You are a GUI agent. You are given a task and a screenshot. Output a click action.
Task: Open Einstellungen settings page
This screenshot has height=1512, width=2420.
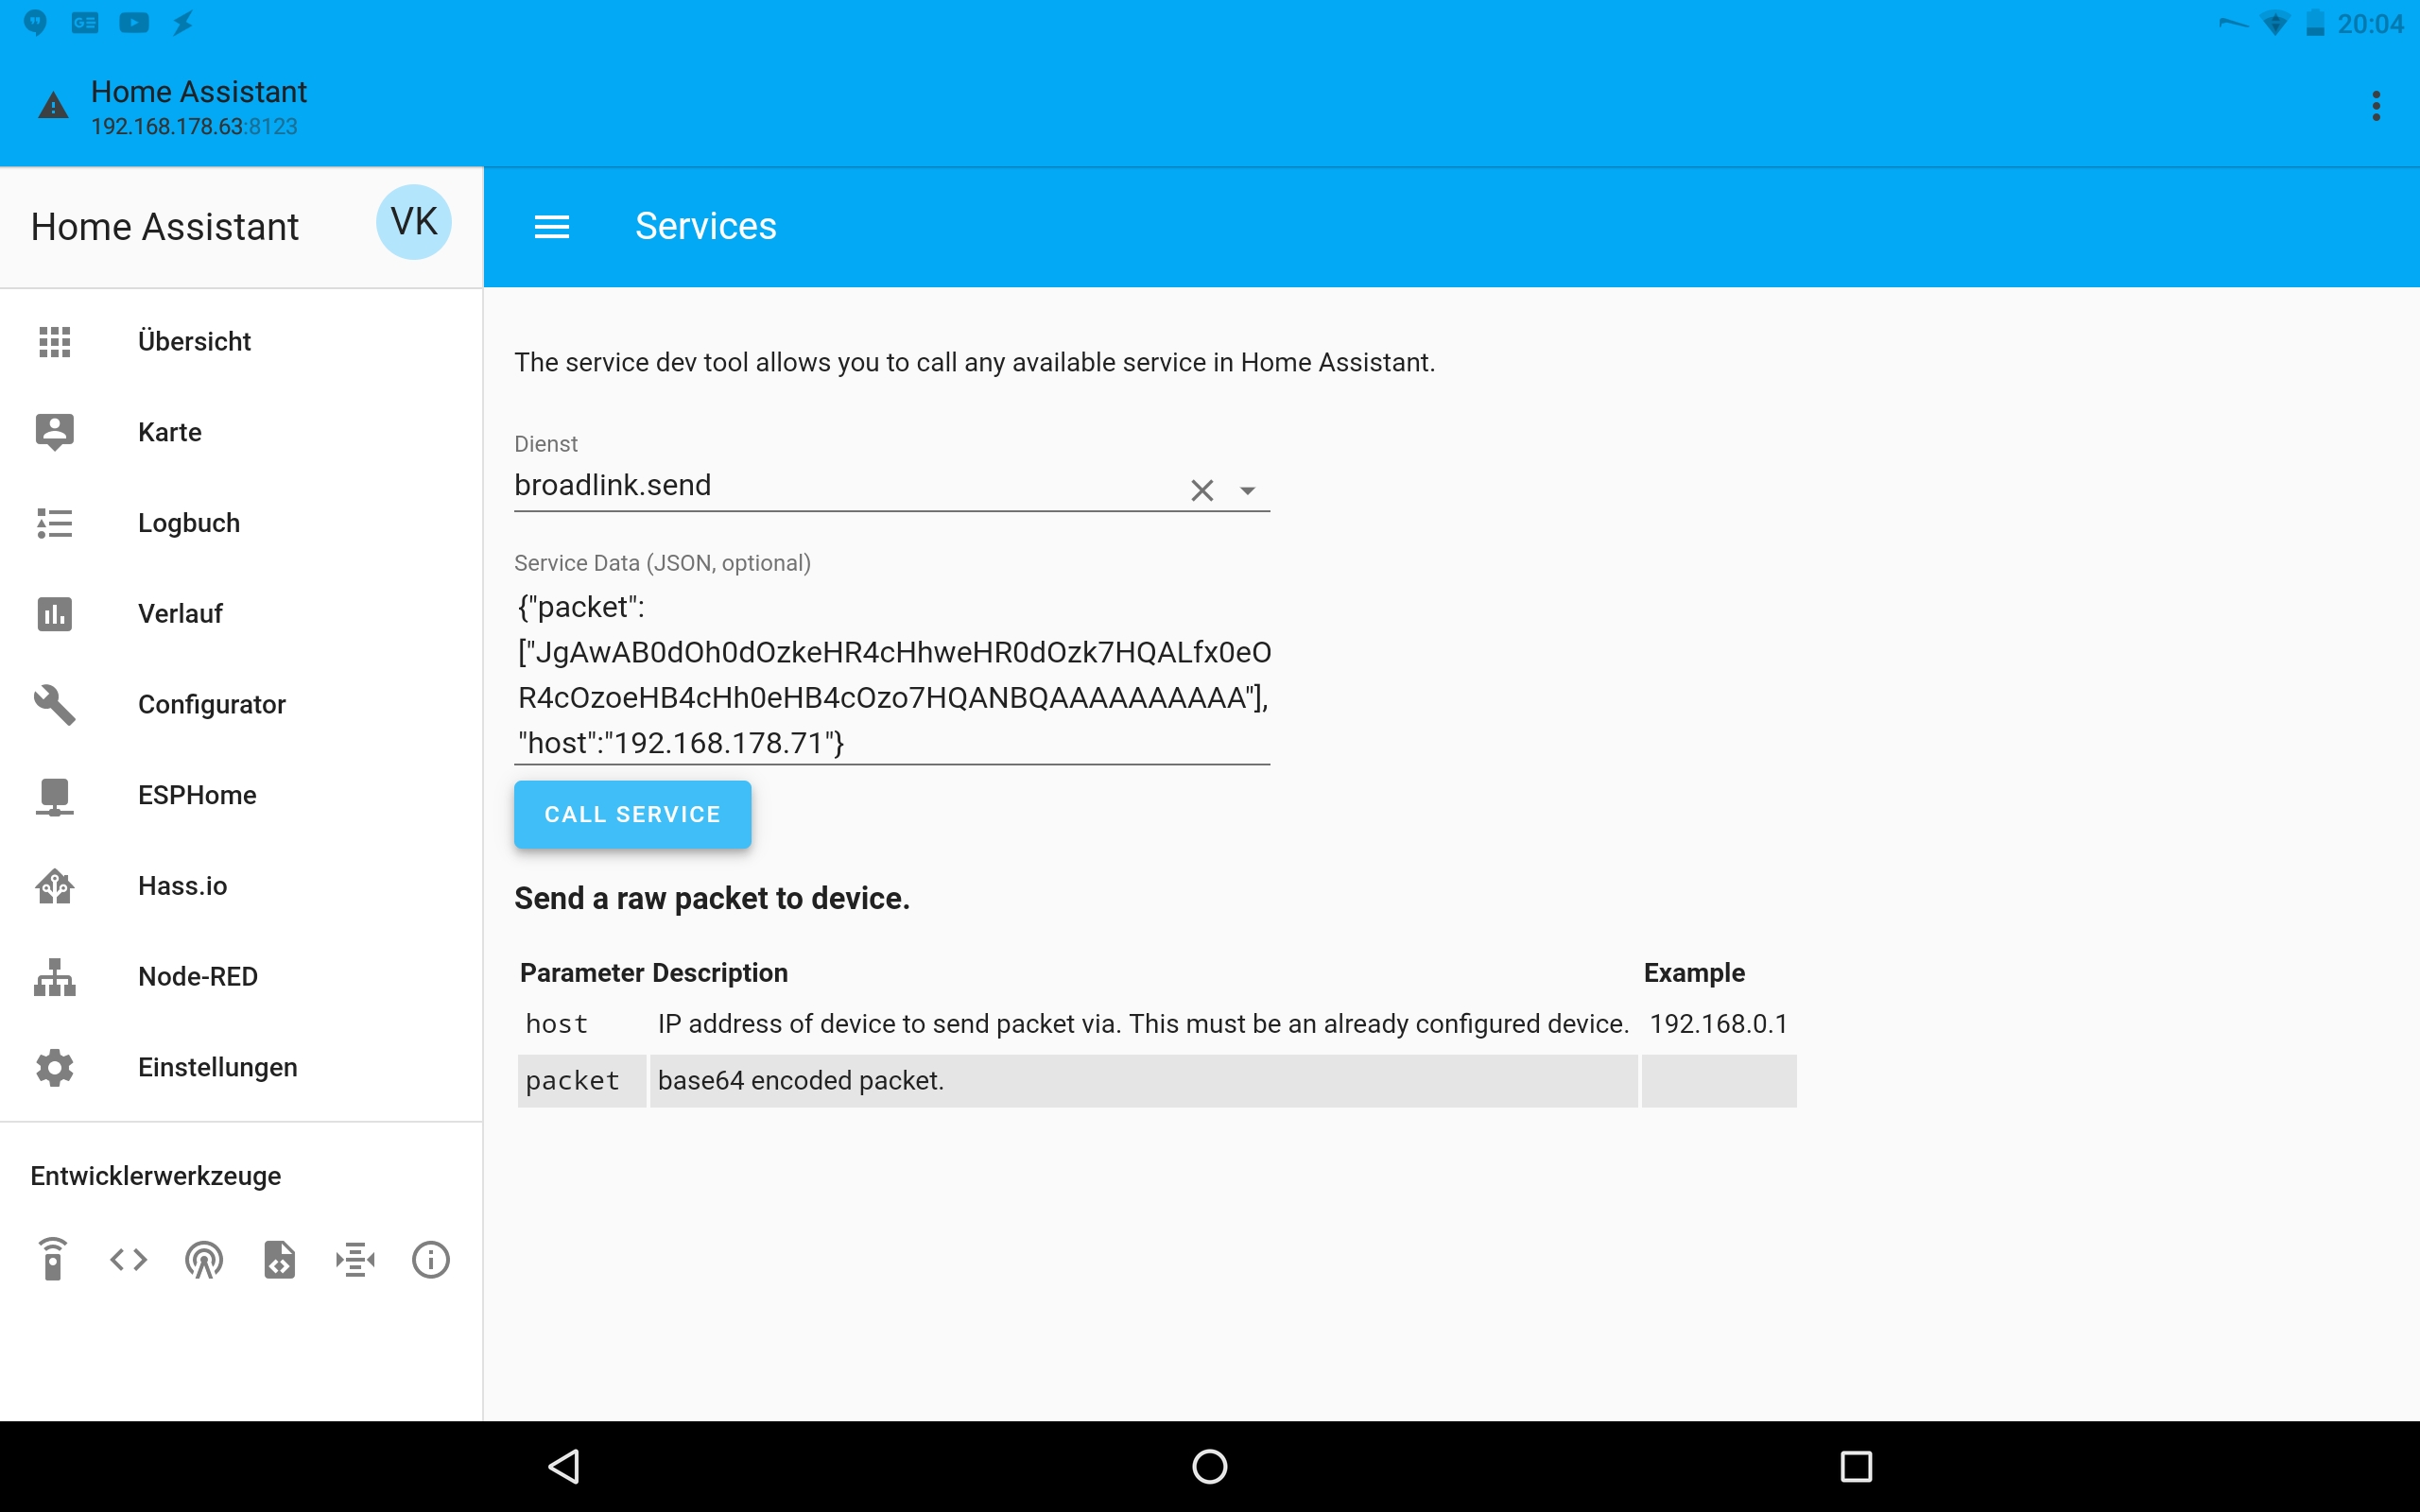pyautogui.click(x=217, y=1067)
